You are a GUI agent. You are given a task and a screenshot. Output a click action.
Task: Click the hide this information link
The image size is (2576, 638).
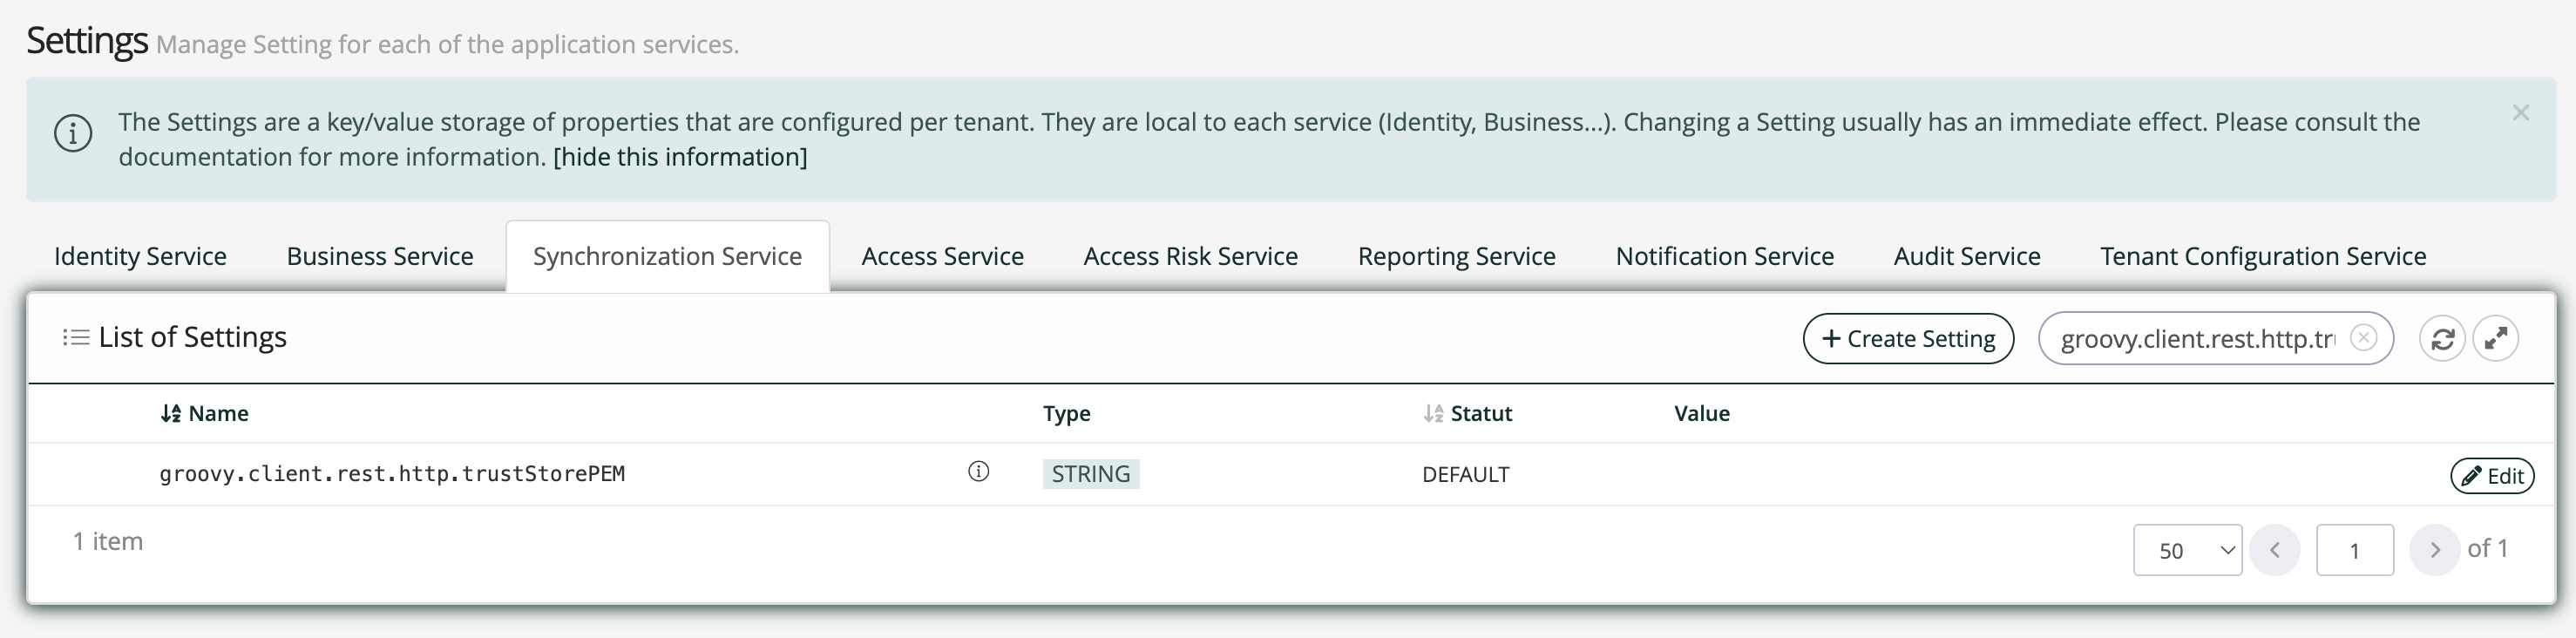tap(680, 157)
